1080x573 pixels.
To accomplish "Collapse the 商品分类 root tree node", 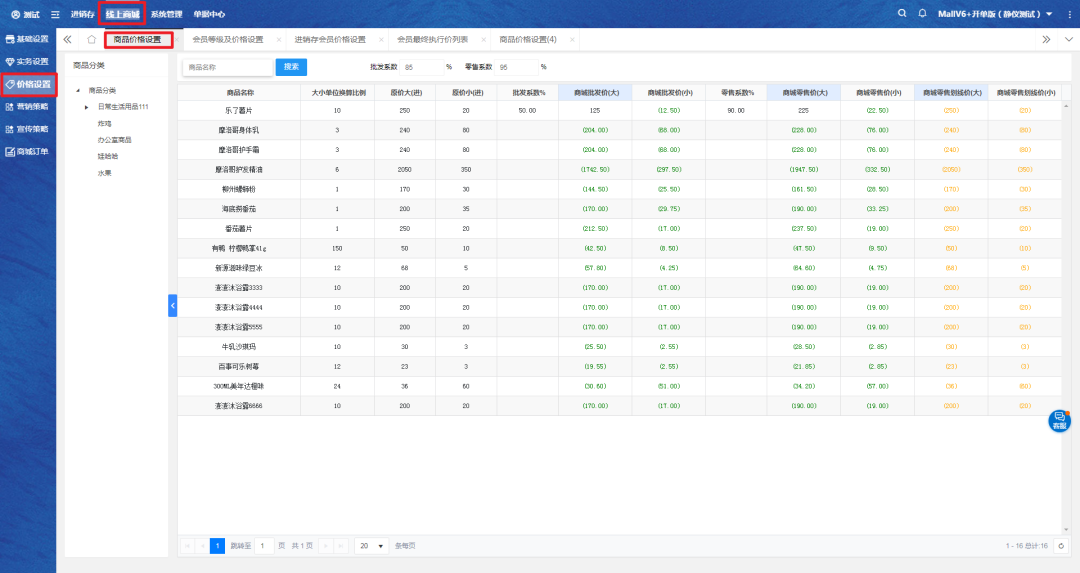I will pos(79,91).
